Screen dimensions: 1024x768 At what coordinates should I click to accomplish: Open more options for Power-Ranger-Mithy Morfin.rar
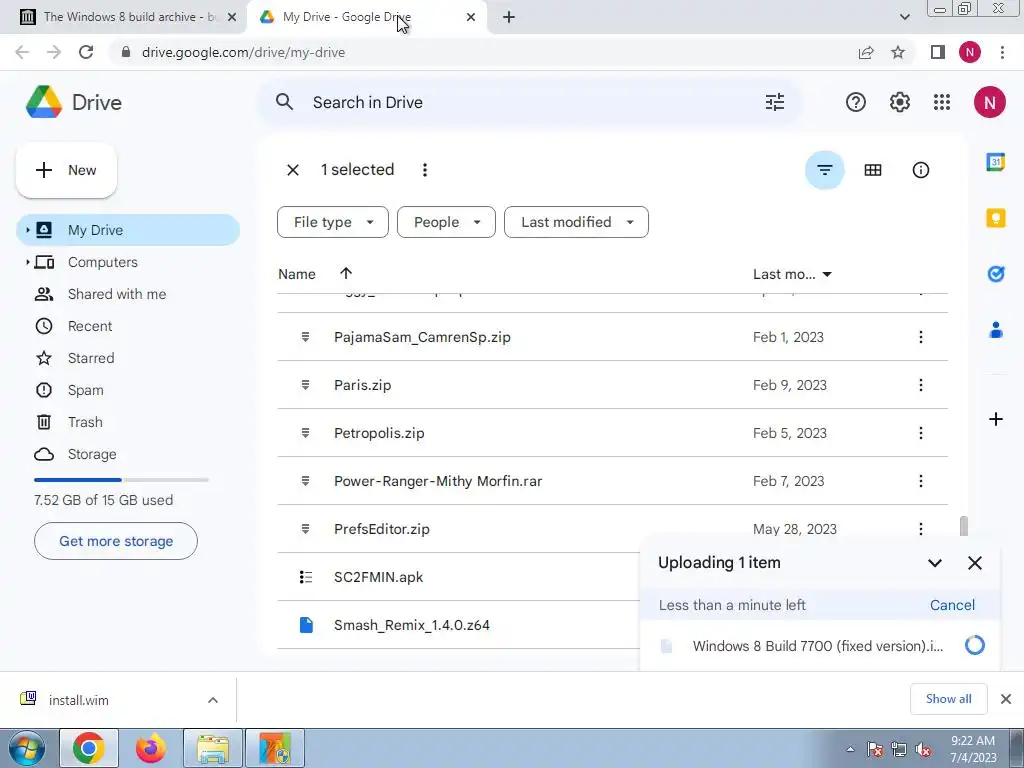(920, 481)
